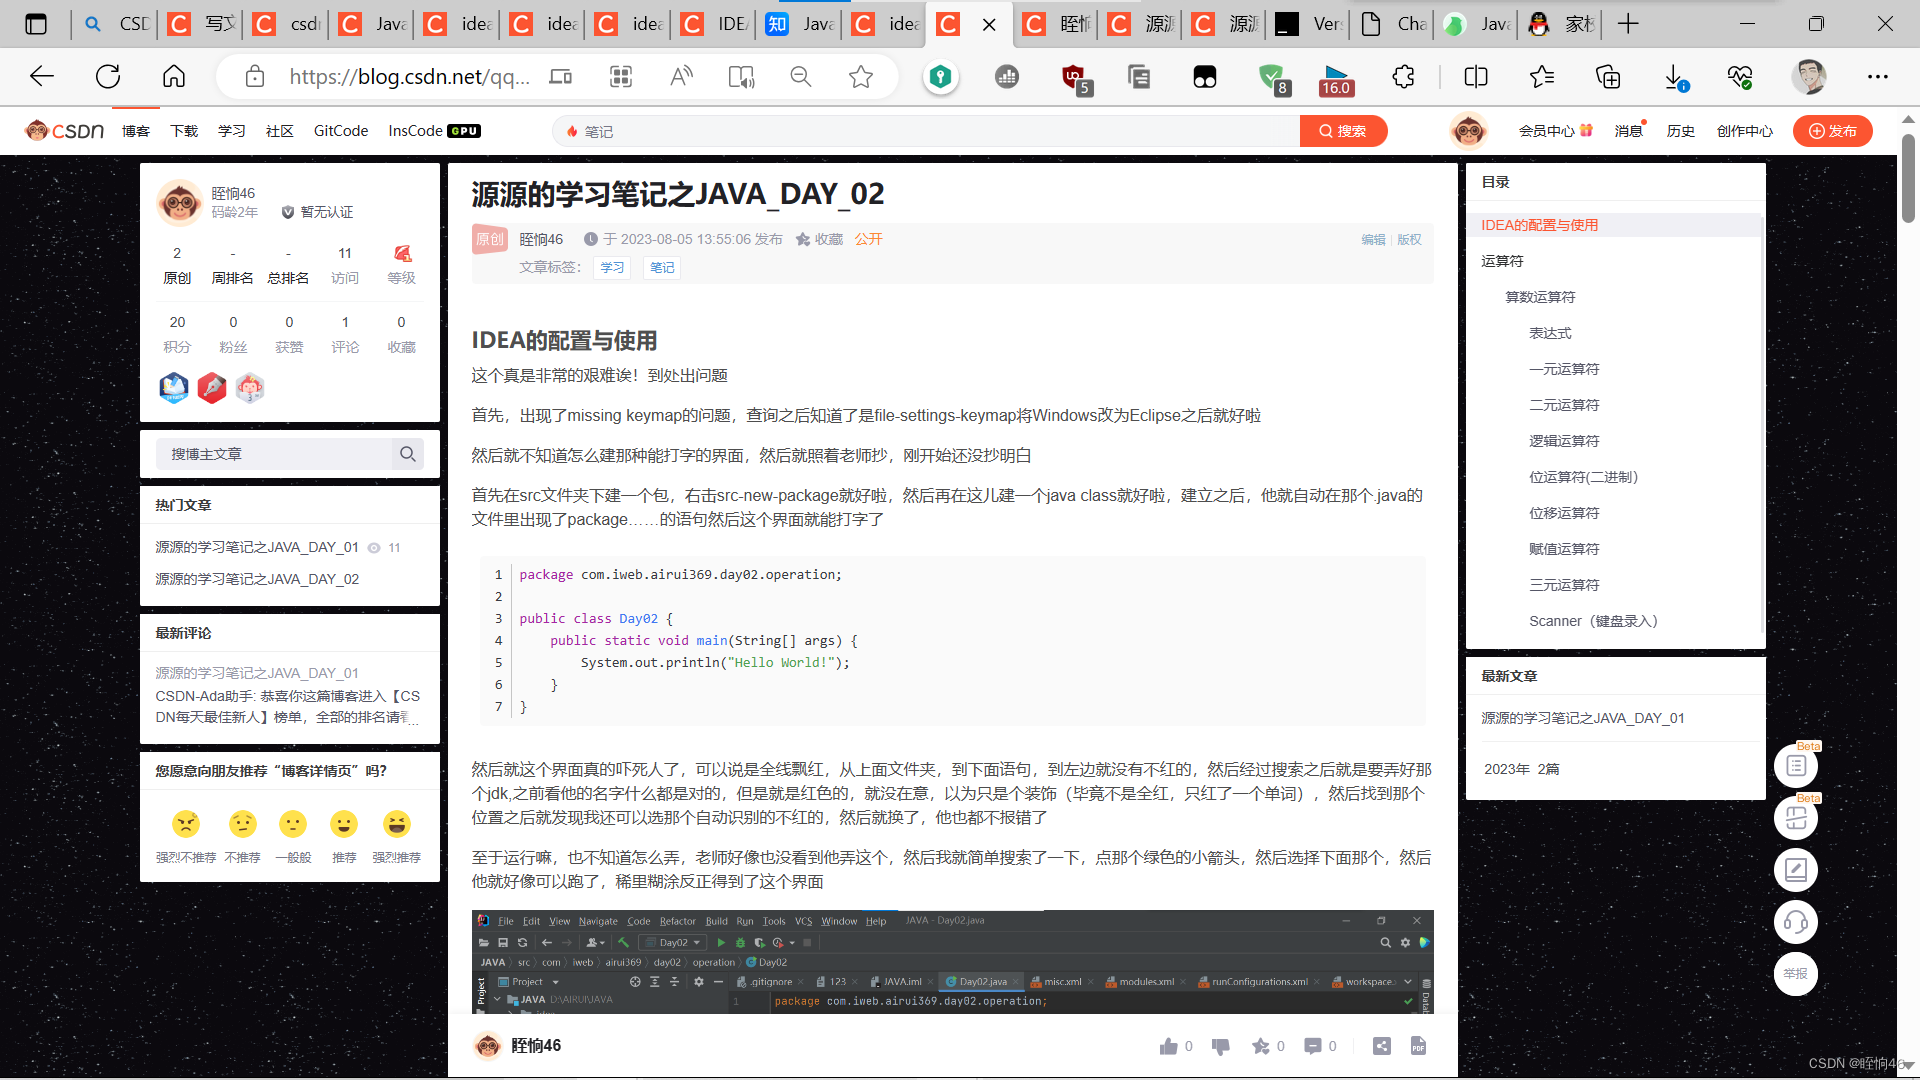Open comments with the speech bubble icon
The width and height of the screenshot is (1920, 1080).
coord(1312,1046)
